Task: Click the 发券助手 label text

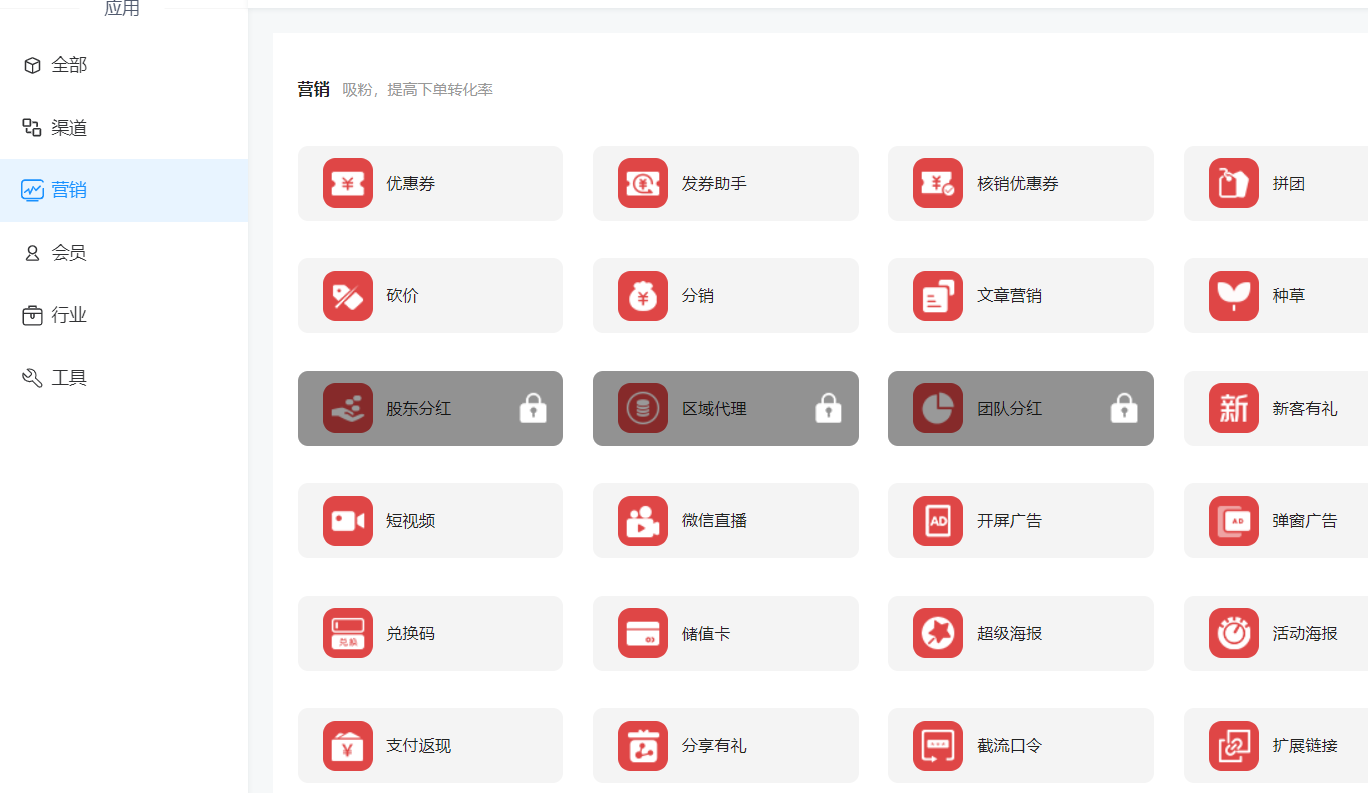Action: tap(714, 184)
